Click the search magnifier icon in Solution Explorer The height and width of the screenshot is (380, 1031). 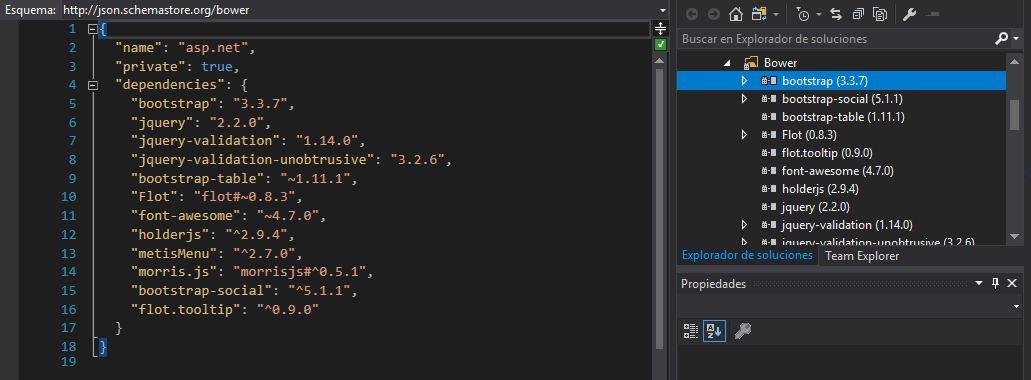pyautogui.click(x=1000, y=39)
